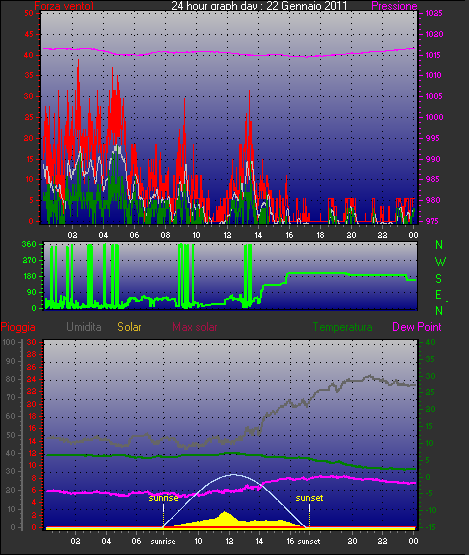Click the 50 wind speed scale value
The height and width of the screenshot is (555, 469).
(29, 13)
